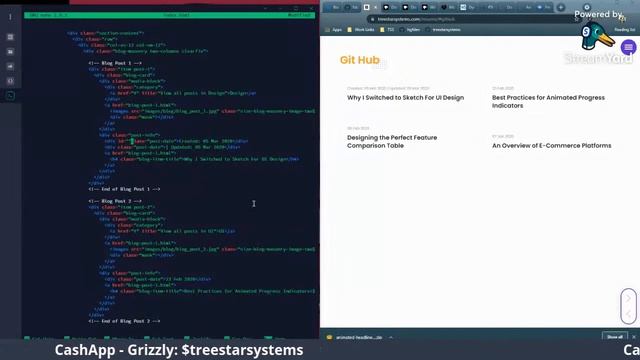Click the scroll up-down pill widget on page
Screen dimensions: 640x360
pos(629,307)
